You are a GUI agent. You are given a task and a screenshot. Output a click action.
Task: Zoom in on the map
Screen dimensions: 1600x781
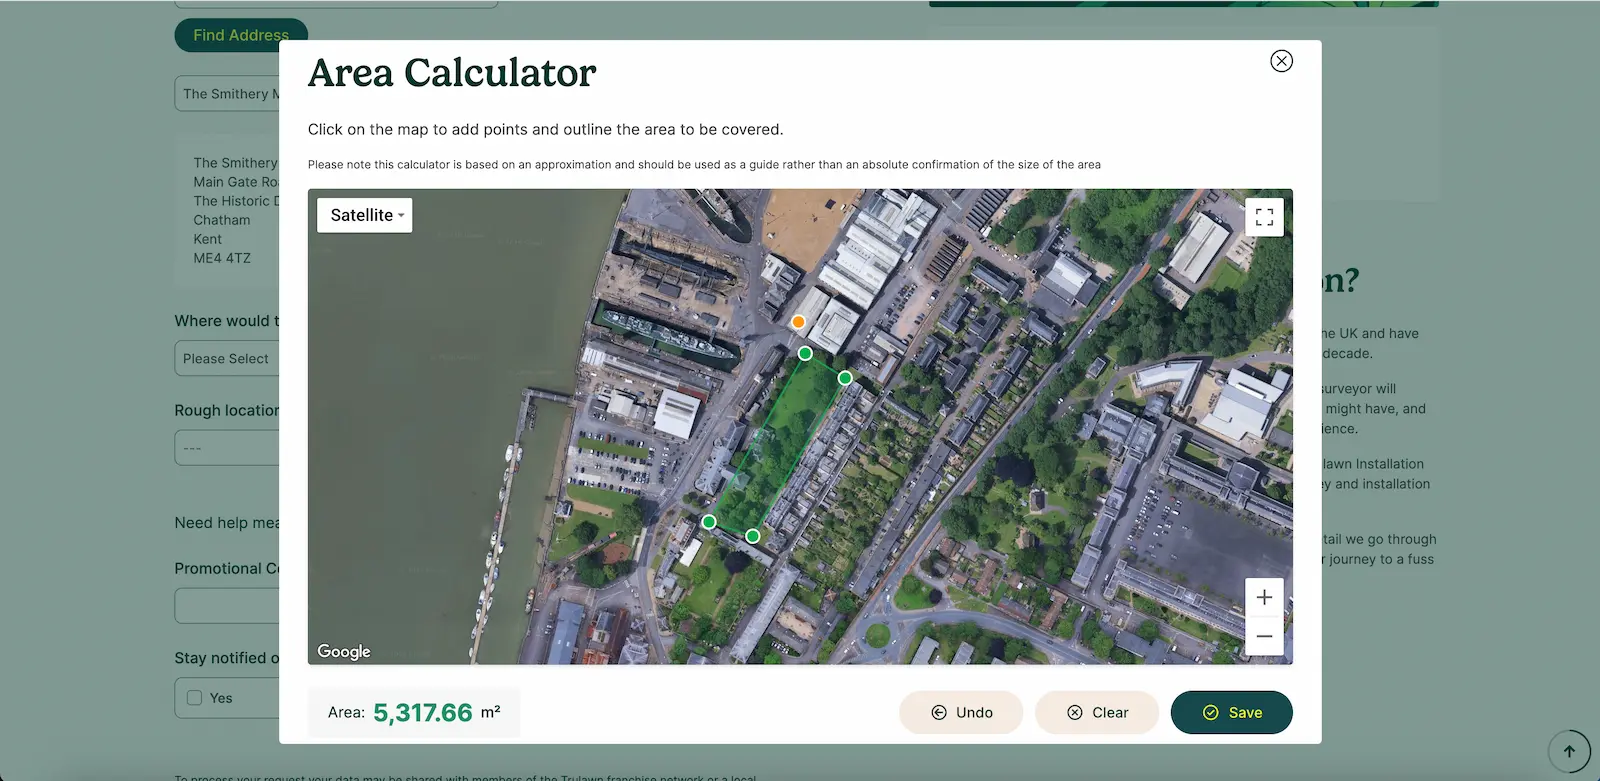click(1264, 597)
